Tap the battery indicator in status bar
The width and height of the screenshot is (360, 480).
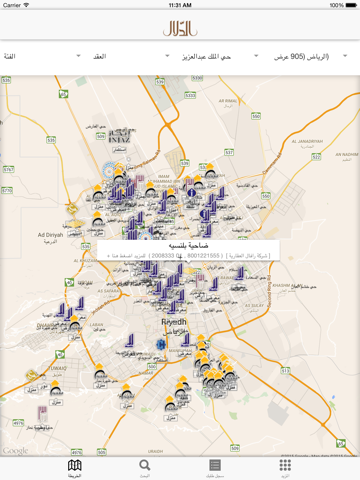click(351, 5)
